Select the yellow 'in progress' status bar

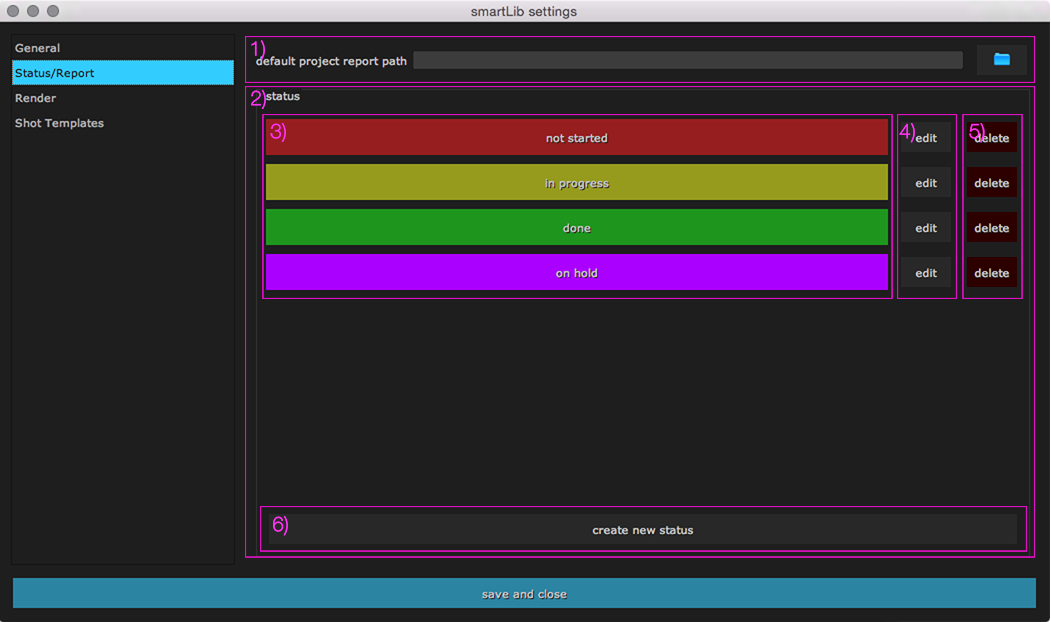coord(576,183)
